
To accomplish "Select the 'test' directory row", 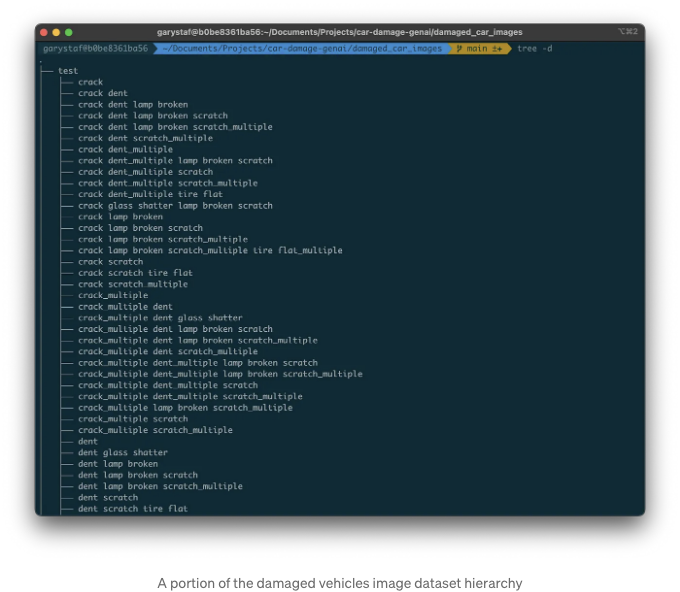I will (68, 71).
